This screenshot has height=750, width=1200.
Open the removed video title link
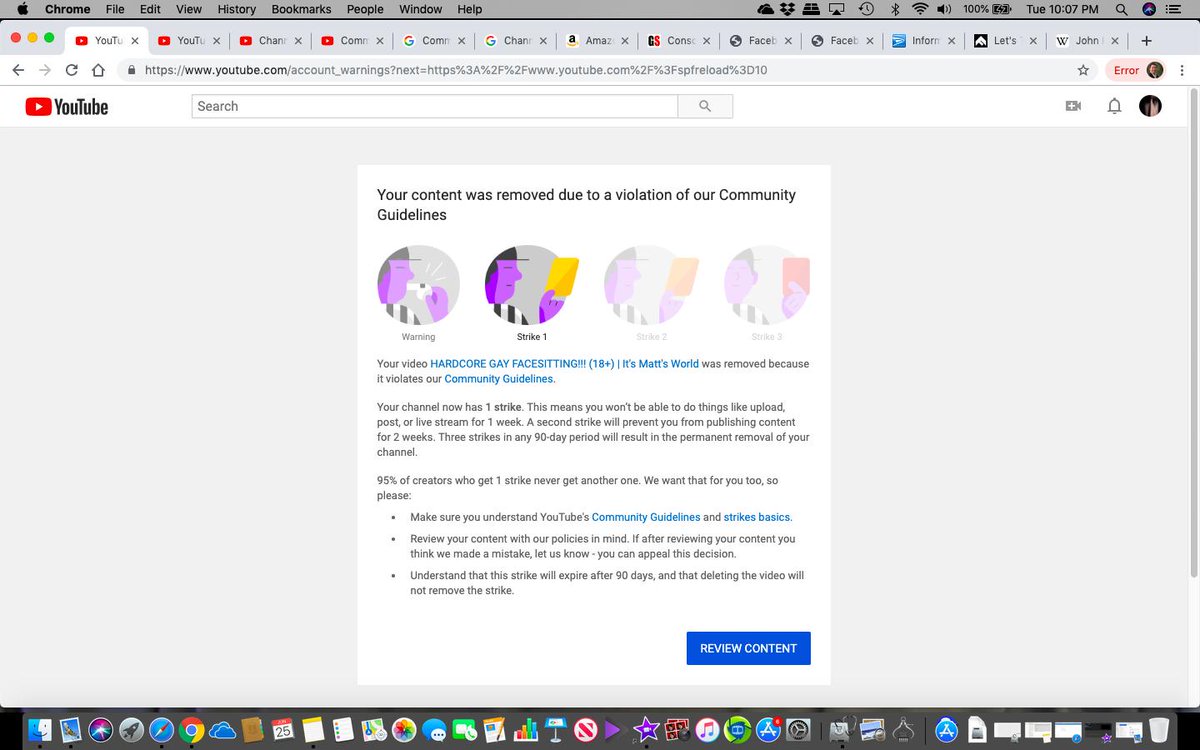coord(565,364)
